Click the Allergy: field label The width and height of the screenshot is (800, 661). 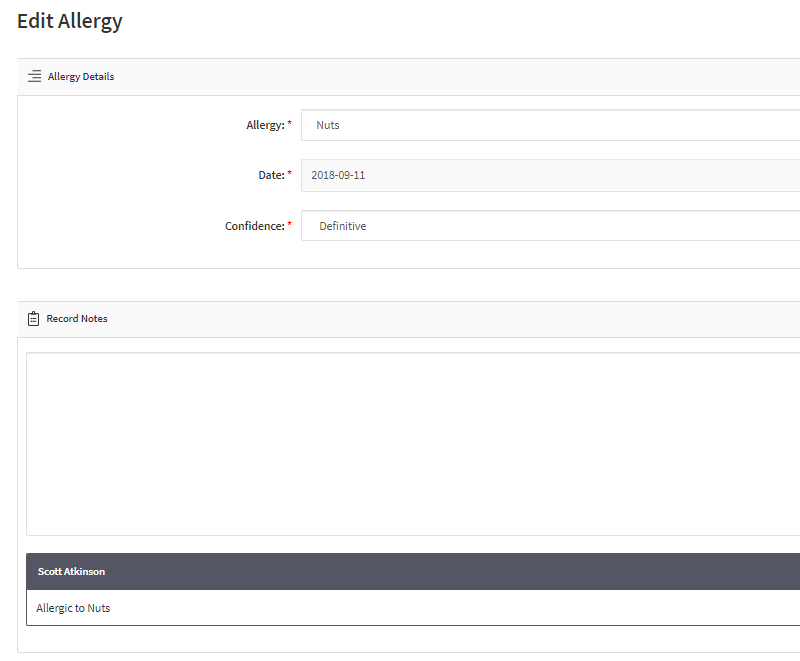coord(265,125)
